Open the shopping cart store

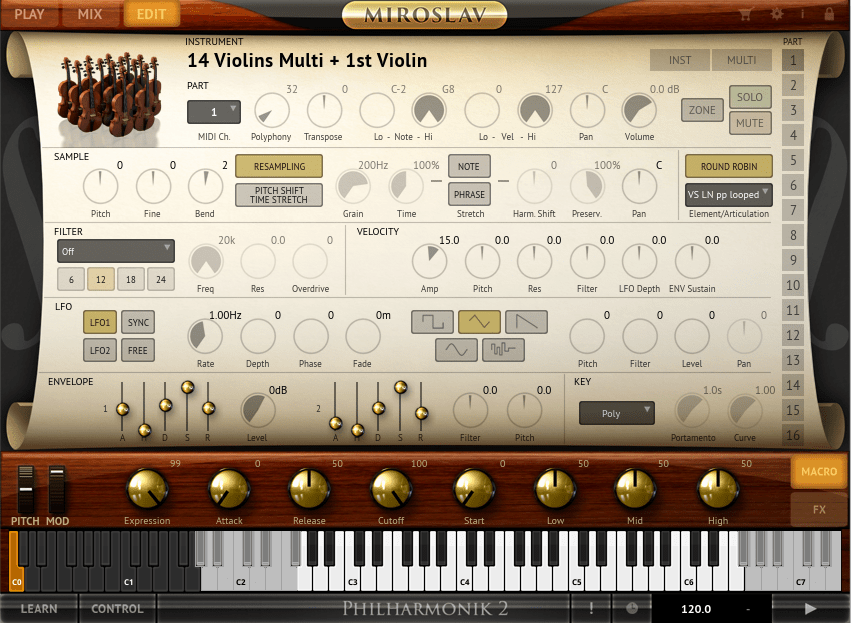pos(745,14)
